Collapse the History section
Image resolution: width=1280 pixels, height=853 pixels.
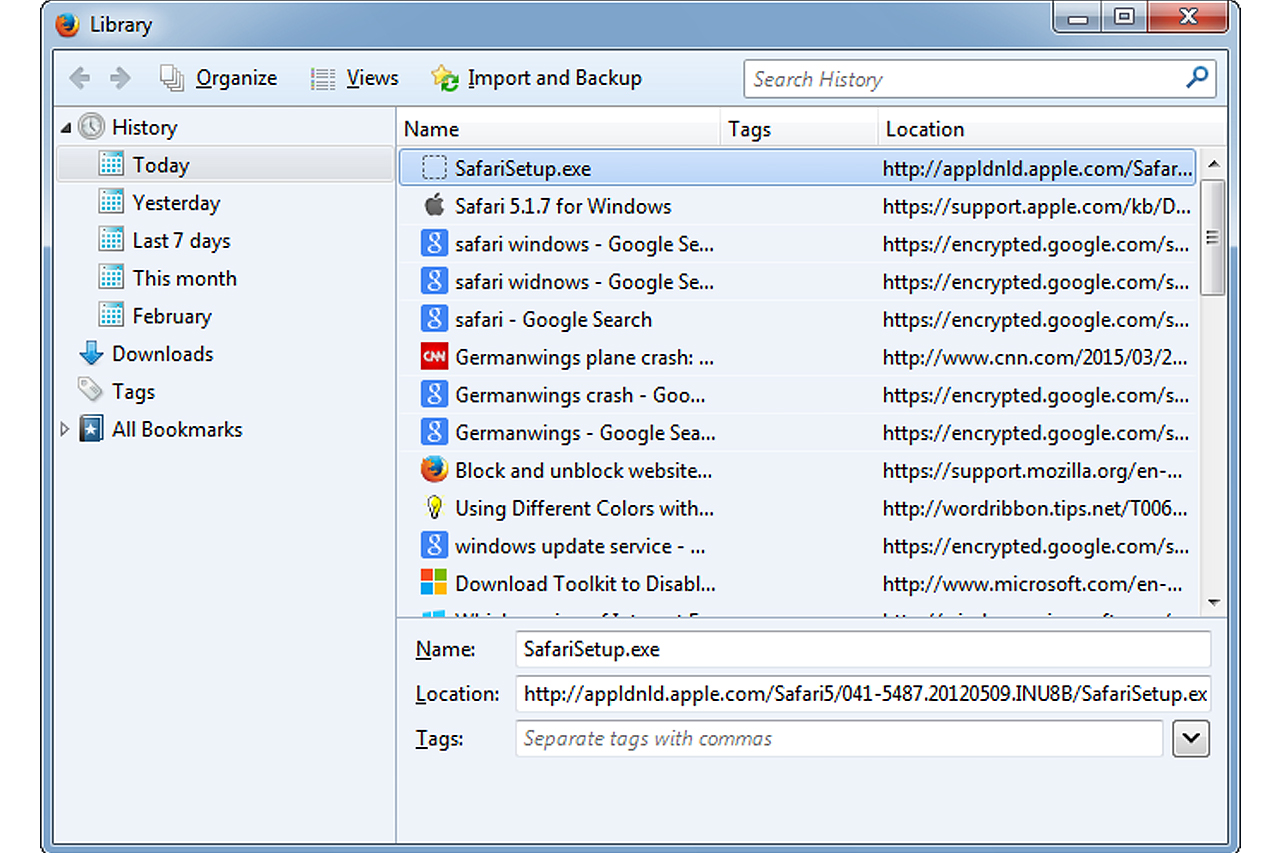point(66,126)
